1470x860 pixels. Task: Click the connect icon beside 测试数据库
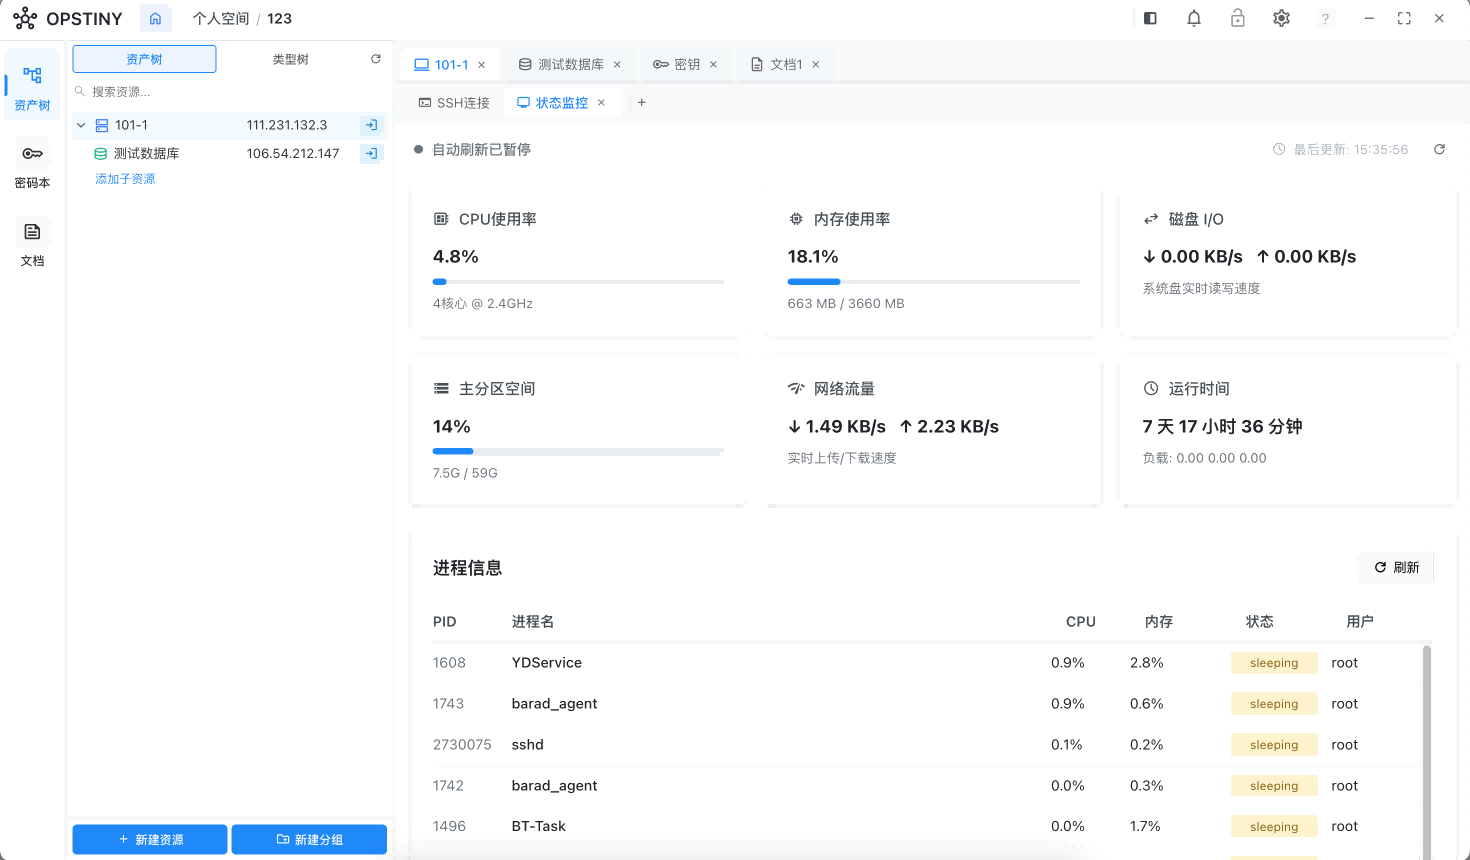371,153
